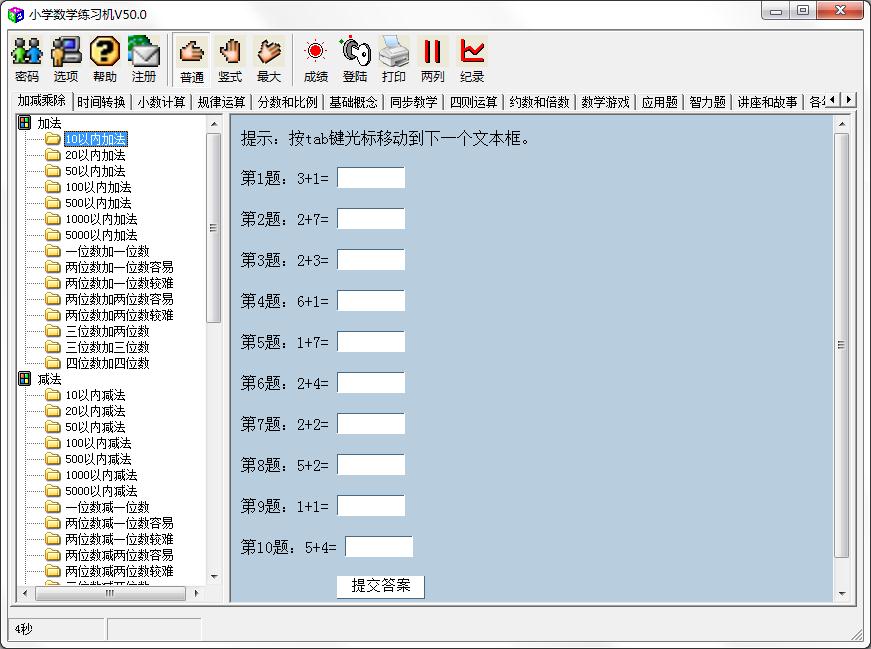This screenshot has width=871, height=649.
Task: Switch to the 规律运算 tab
Action: click(221, 102)
